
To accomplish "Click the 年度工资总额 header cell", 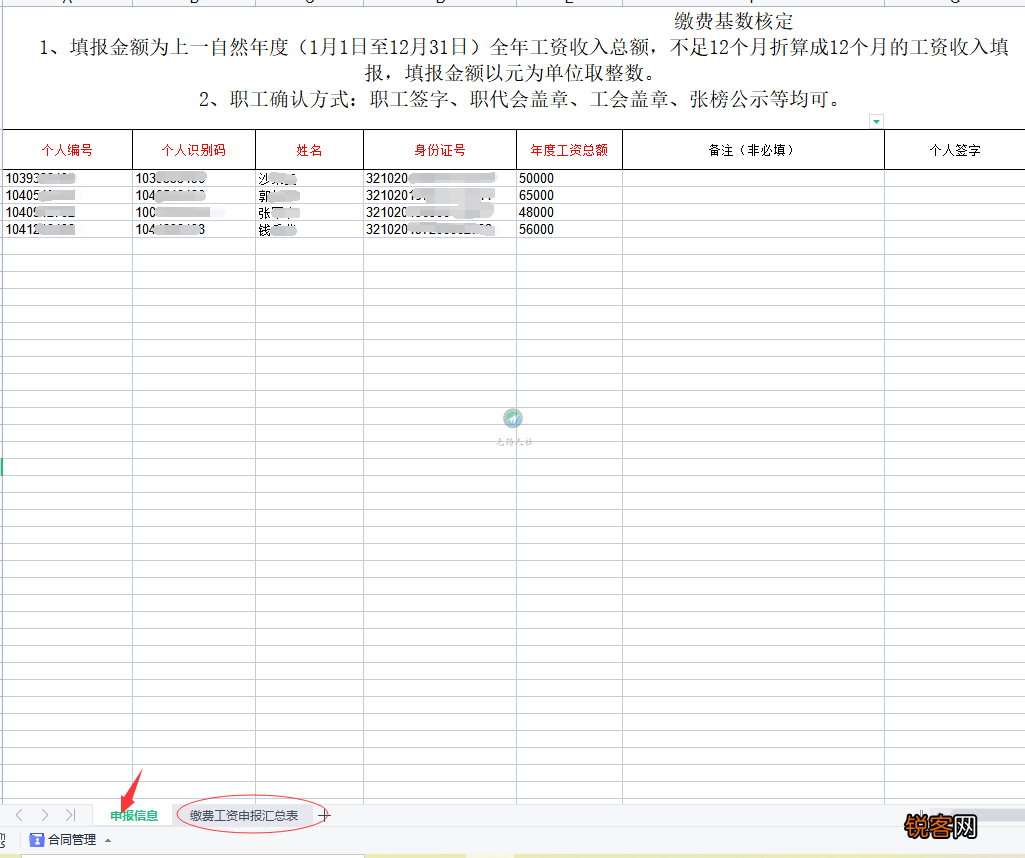I will 568,149.
